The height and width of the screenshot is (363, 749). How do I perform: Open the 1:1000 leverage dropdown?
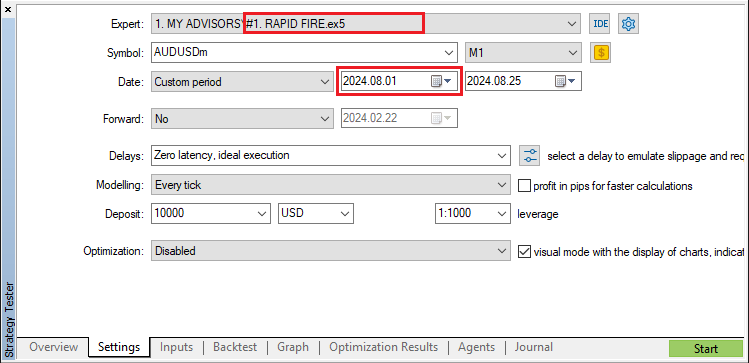point(472,214)
